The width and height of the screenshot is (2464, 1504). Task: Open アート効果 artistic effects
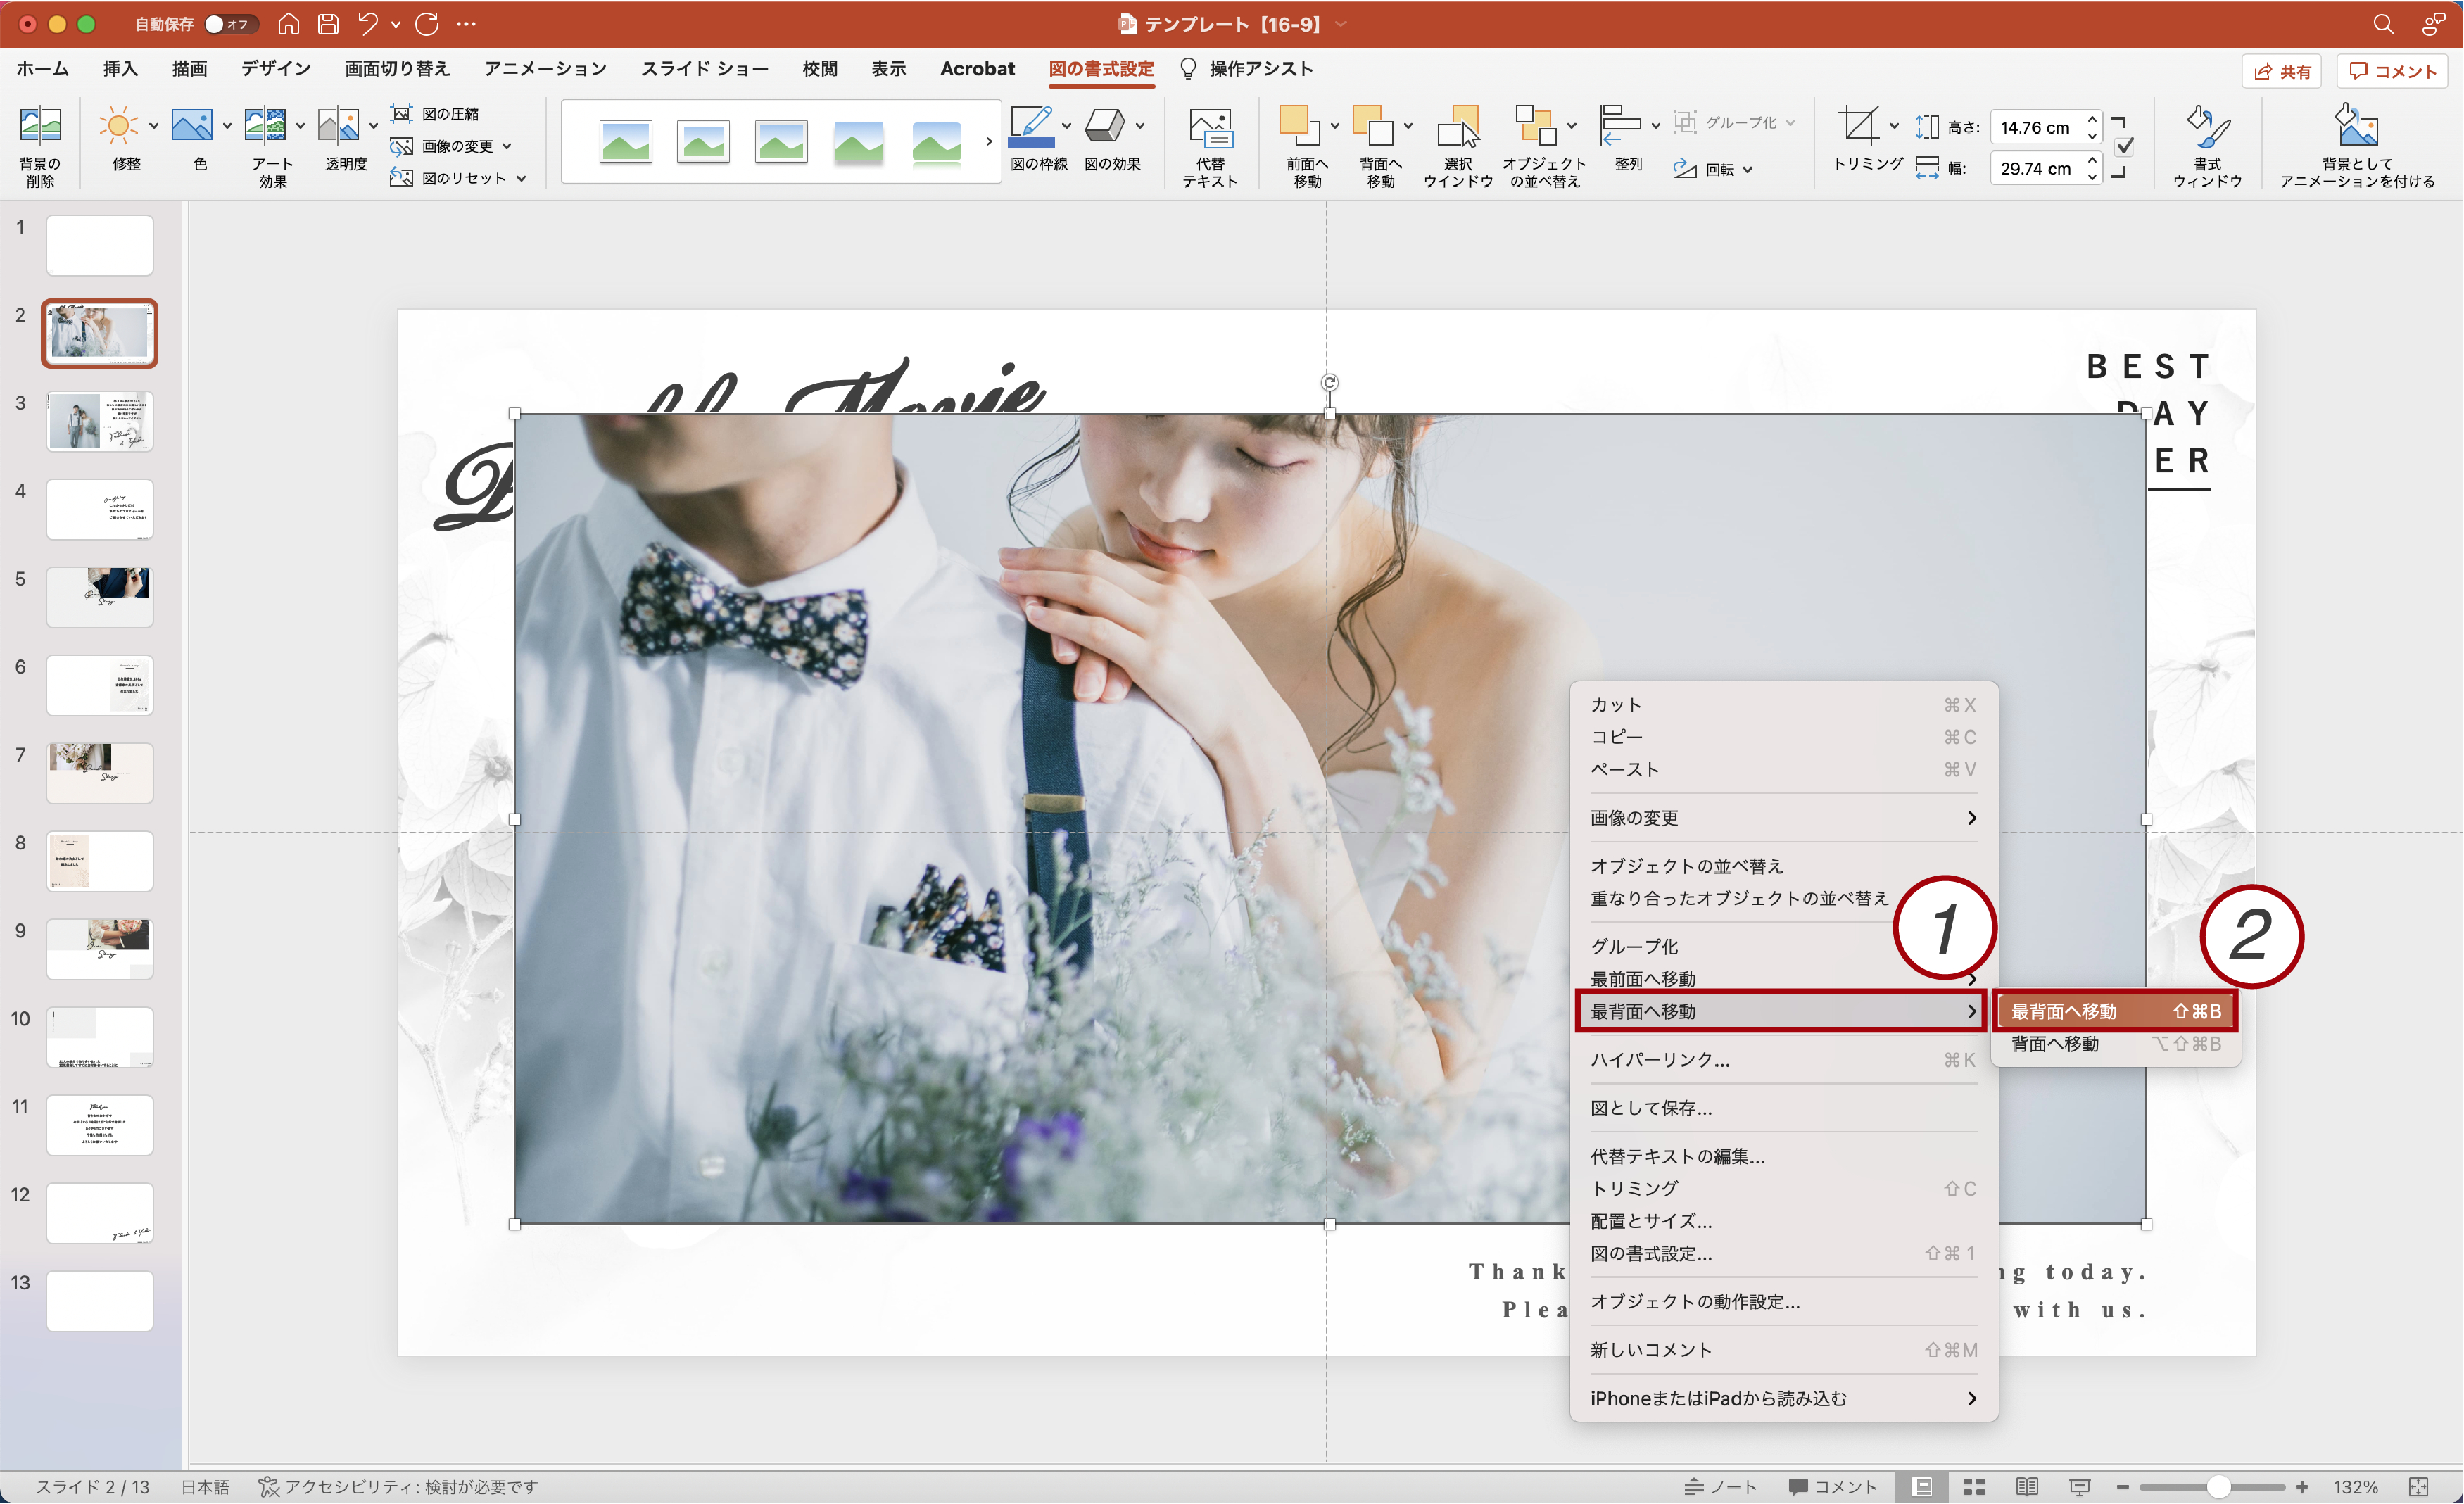[265, 127]
